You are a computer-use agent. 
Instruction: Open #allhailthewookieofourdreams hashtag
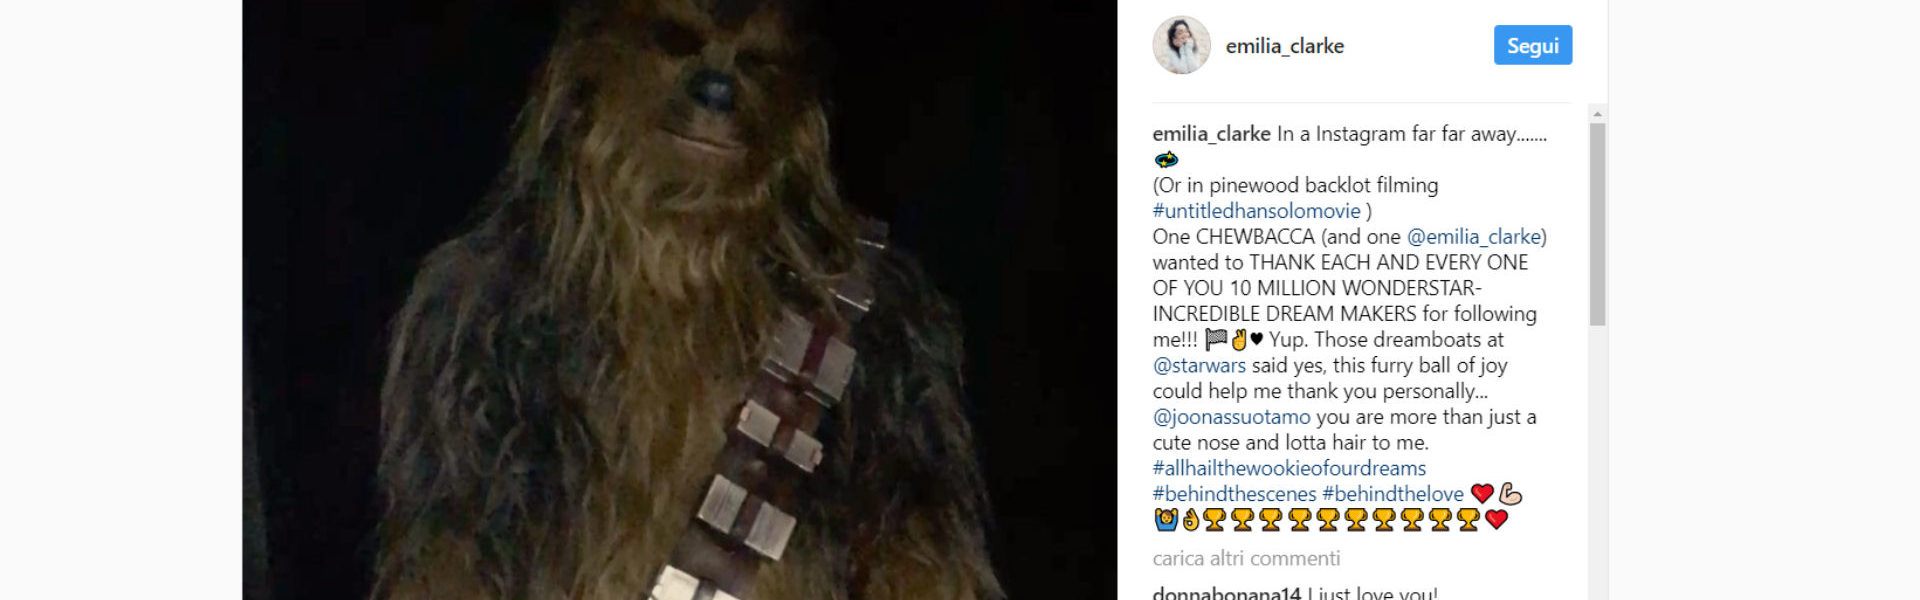point(1289,468)
